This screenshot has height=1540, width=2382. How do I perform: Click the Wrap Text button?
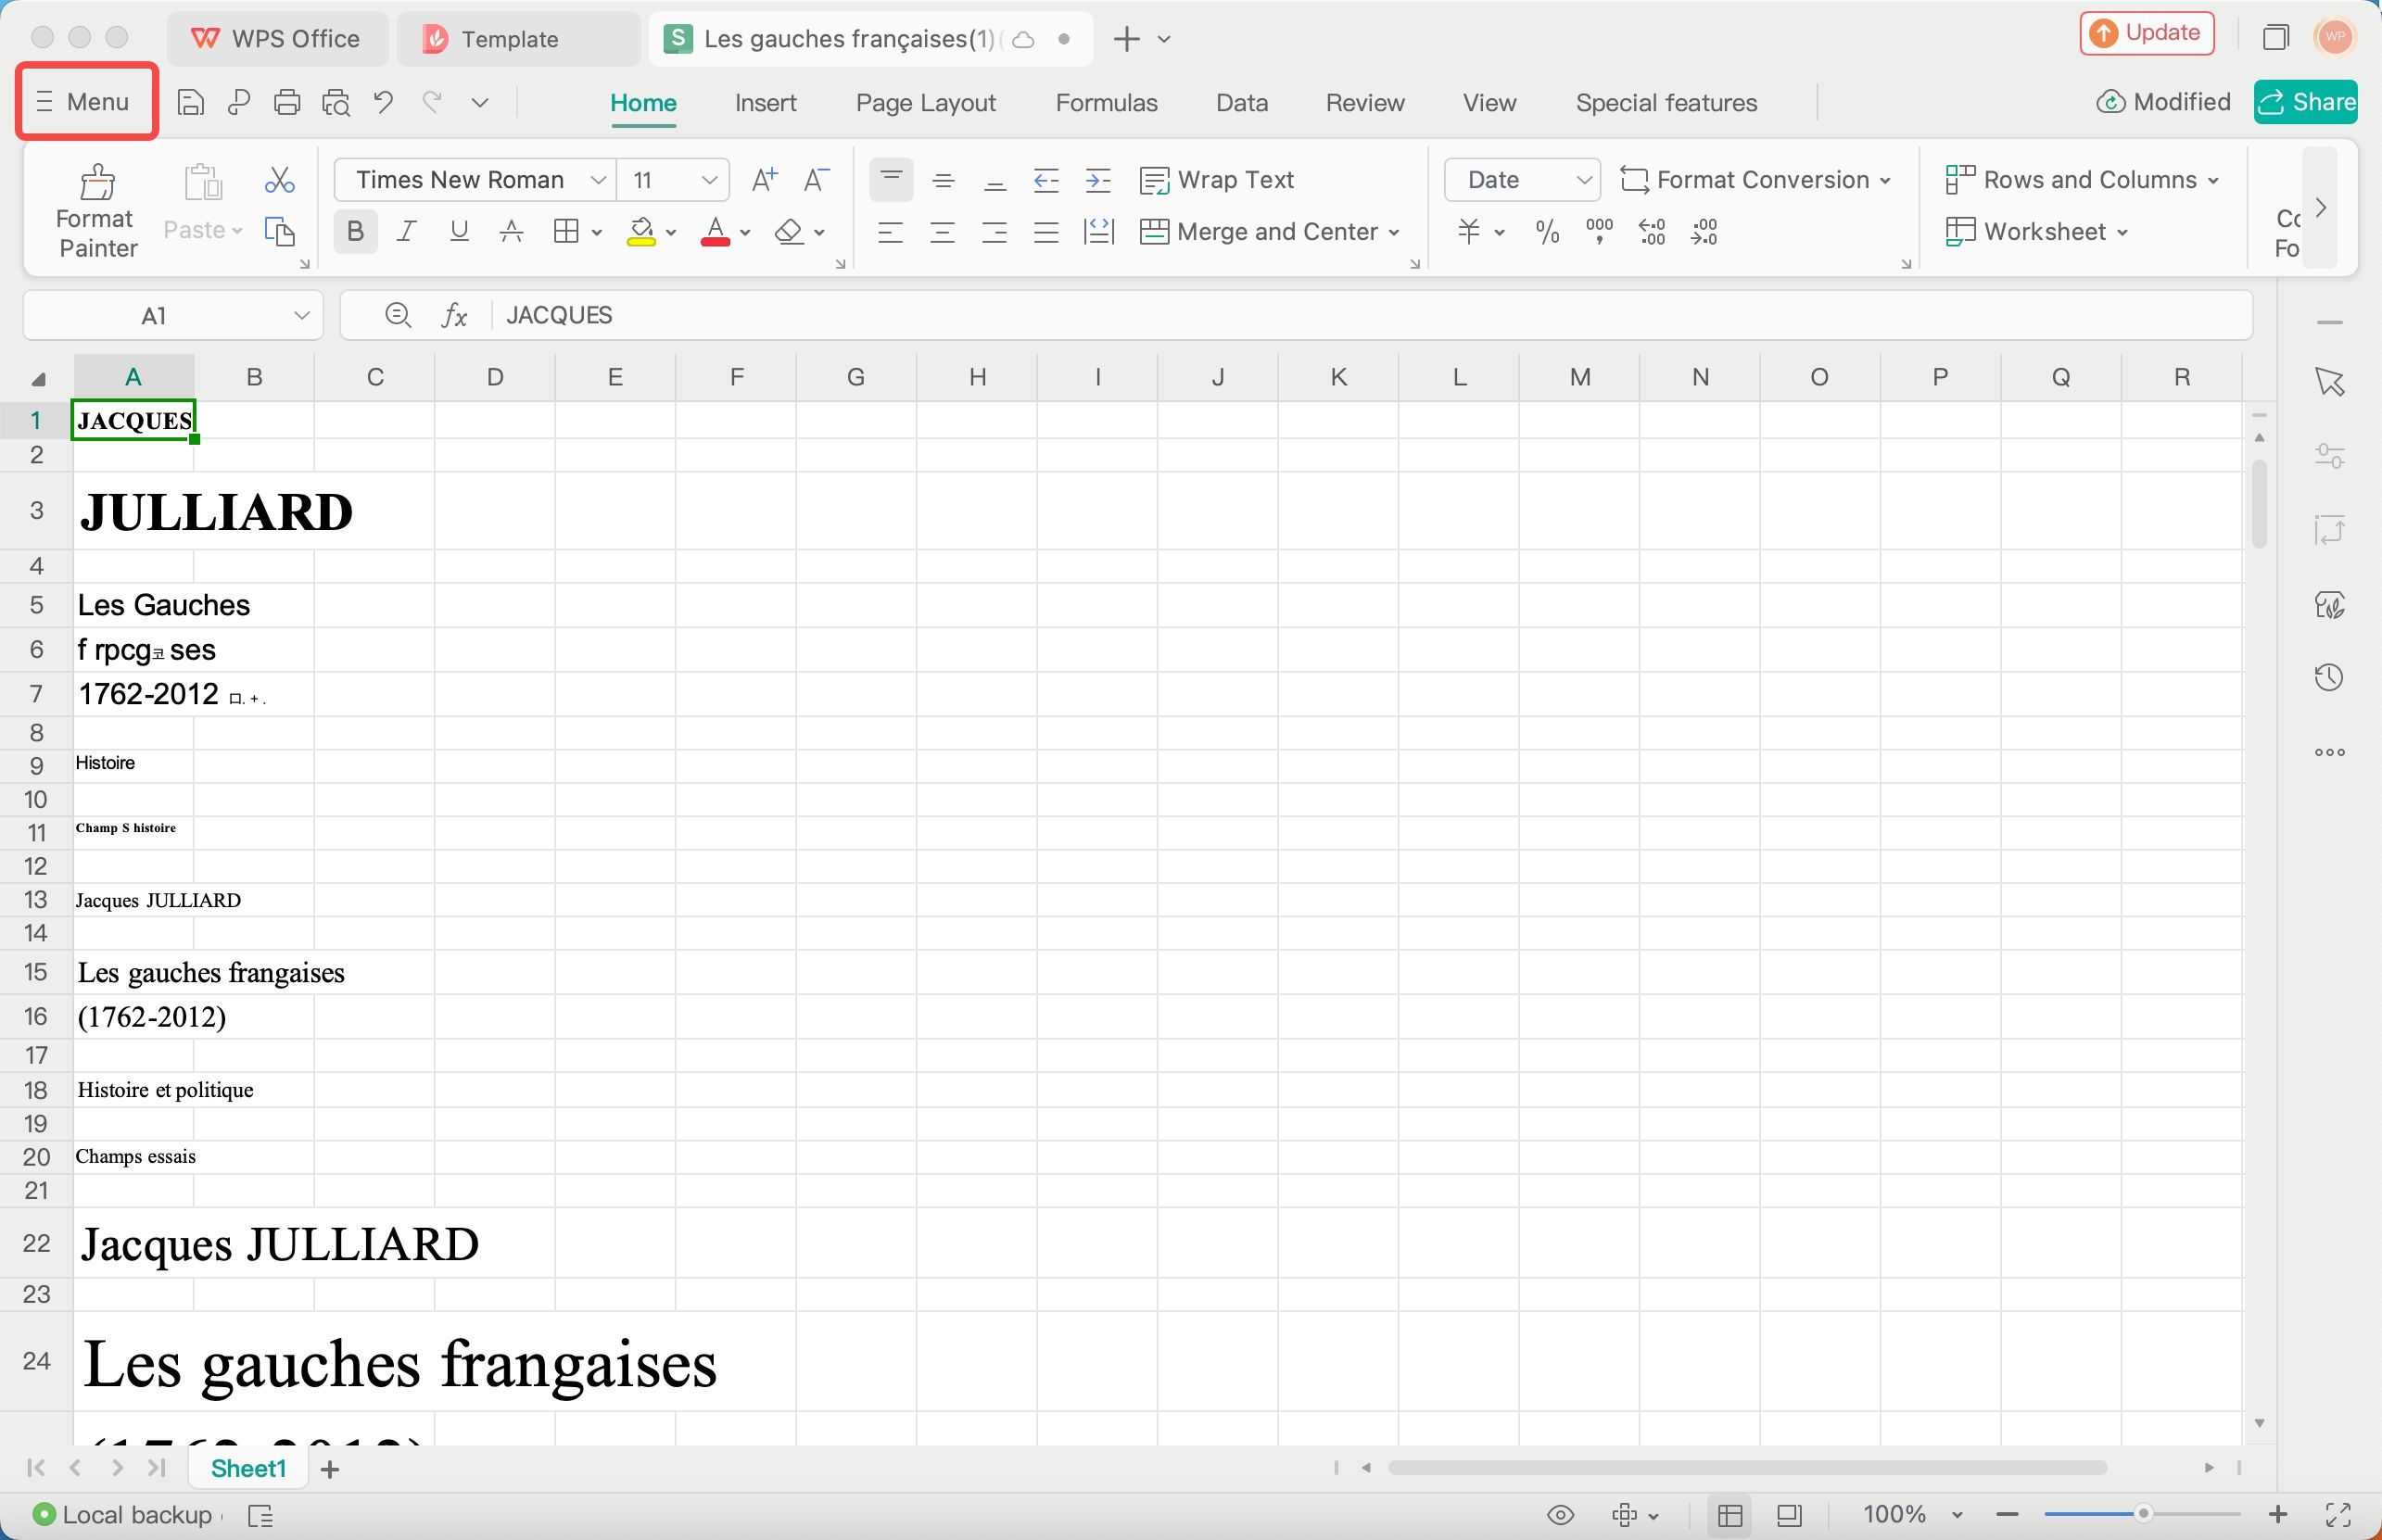tap(1217, 180)
